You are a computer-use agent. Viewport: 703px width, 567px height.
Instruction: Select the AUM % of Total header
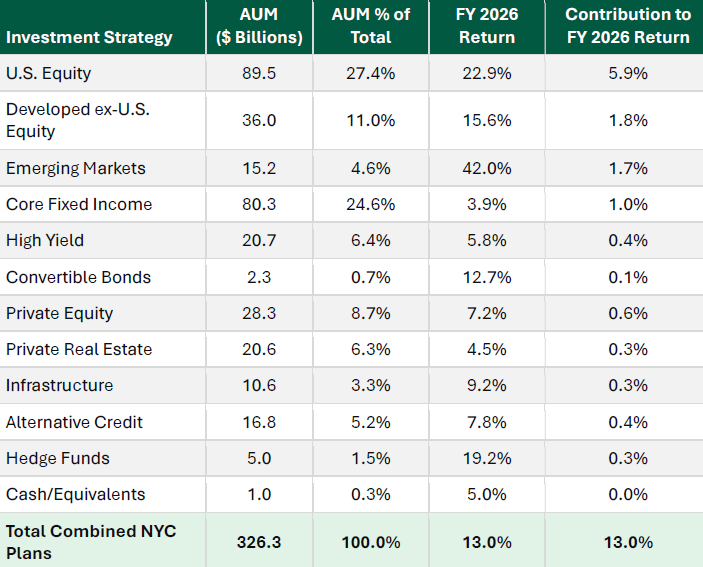click(x=371, y=26)
